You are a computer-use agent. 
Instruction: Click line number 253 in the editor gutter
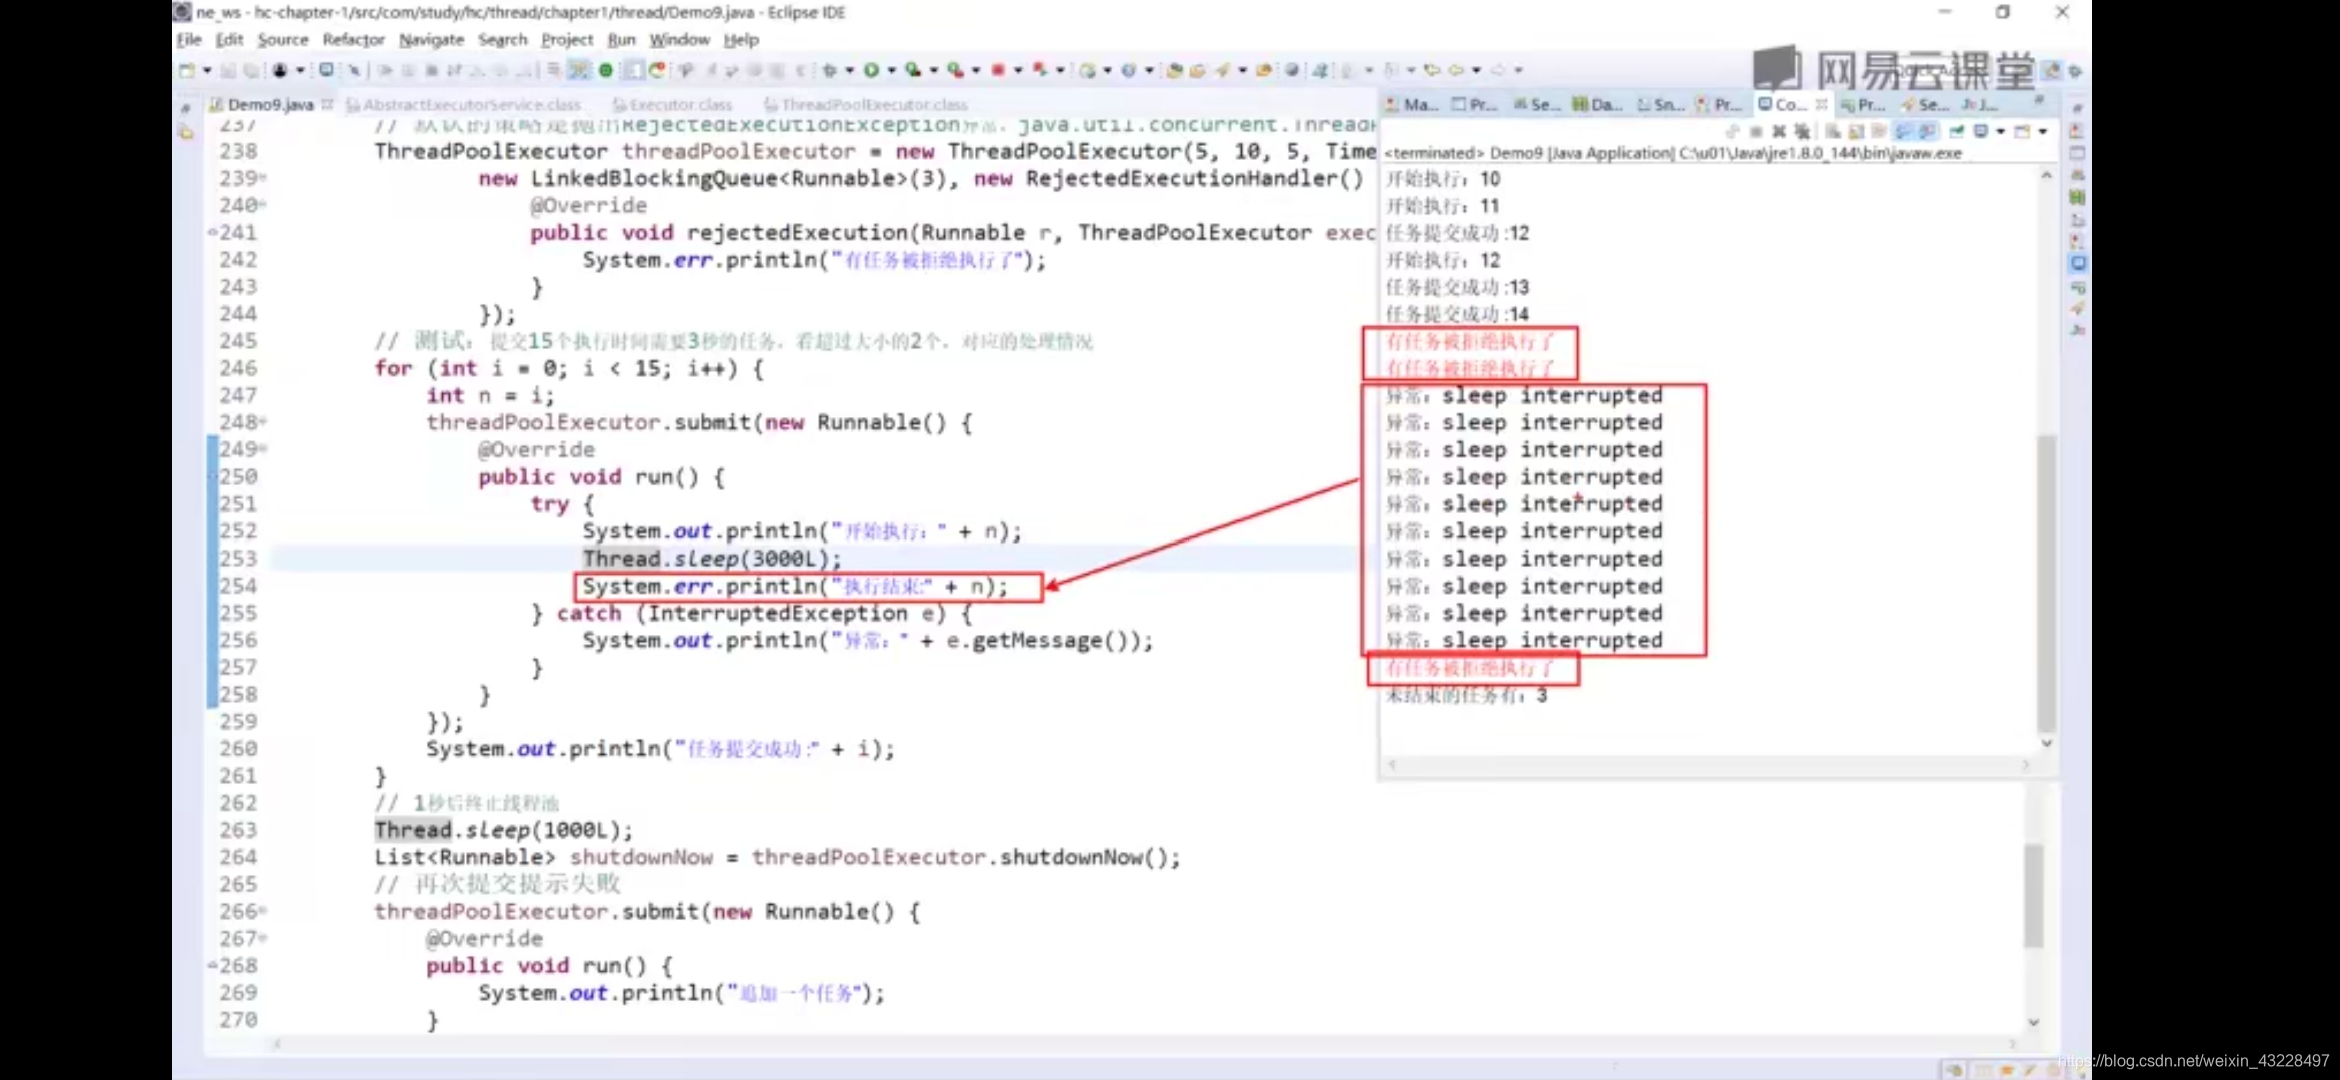(x=238, y=558)
